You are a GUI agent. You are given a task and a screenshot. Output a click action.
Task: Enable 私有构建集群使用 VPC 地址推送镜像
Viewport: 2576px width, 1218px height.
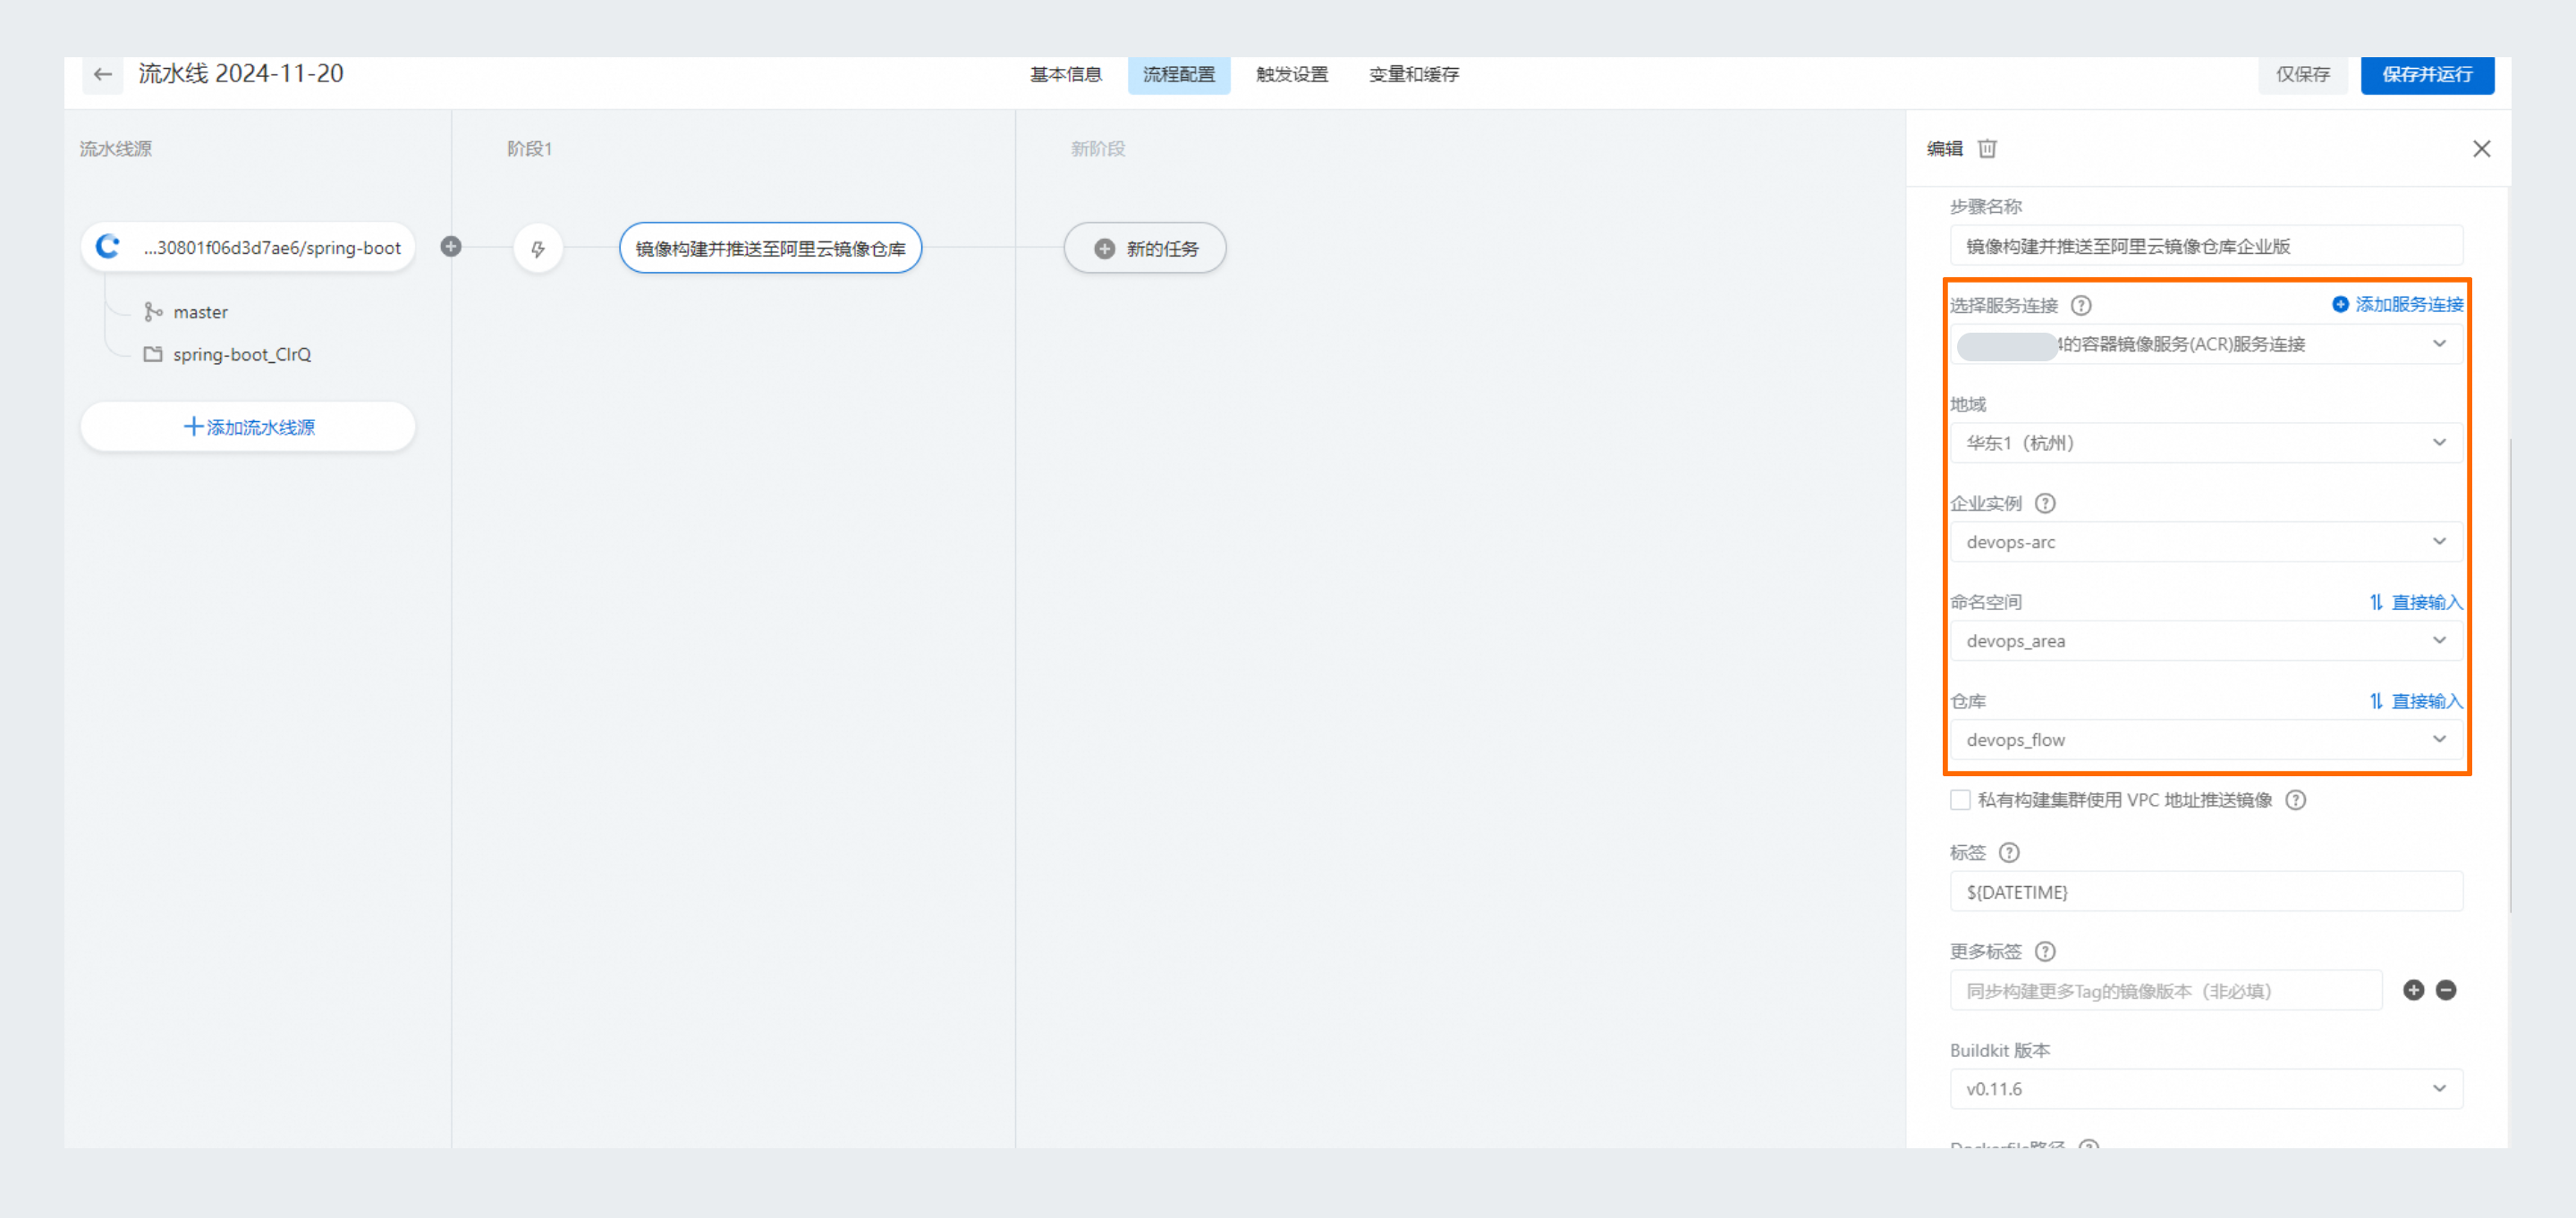[x=1960, y=800]
